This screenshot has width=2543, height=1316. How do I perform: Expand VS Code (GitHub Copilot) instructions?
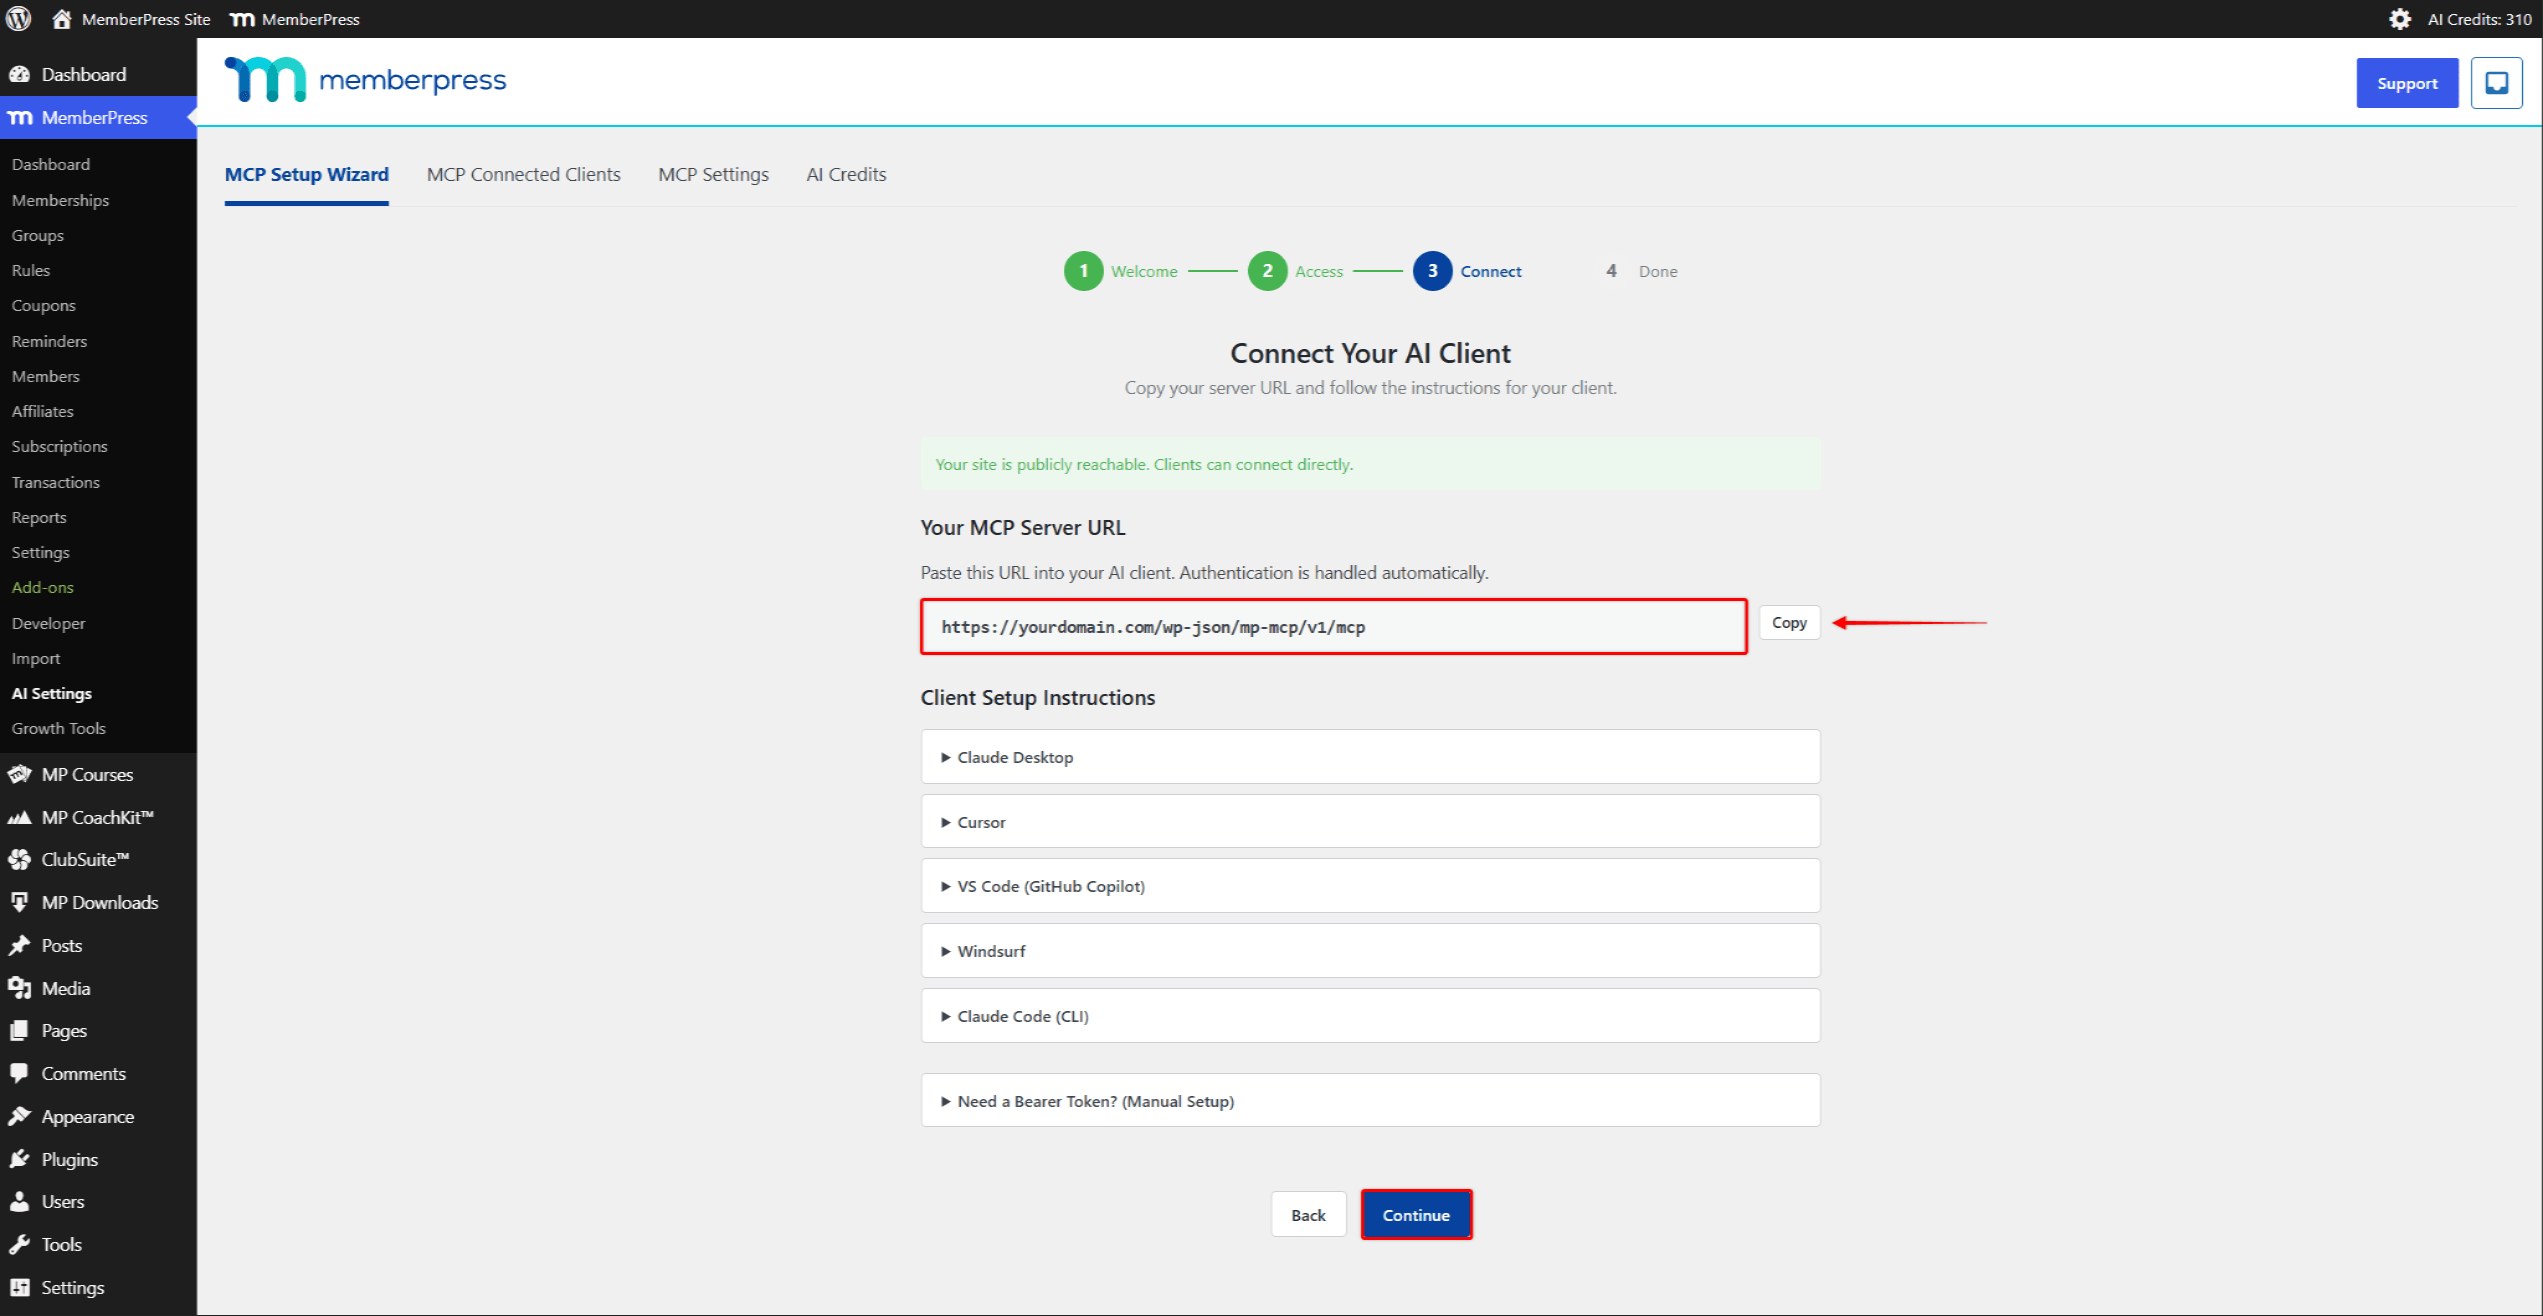(1370, 886)
